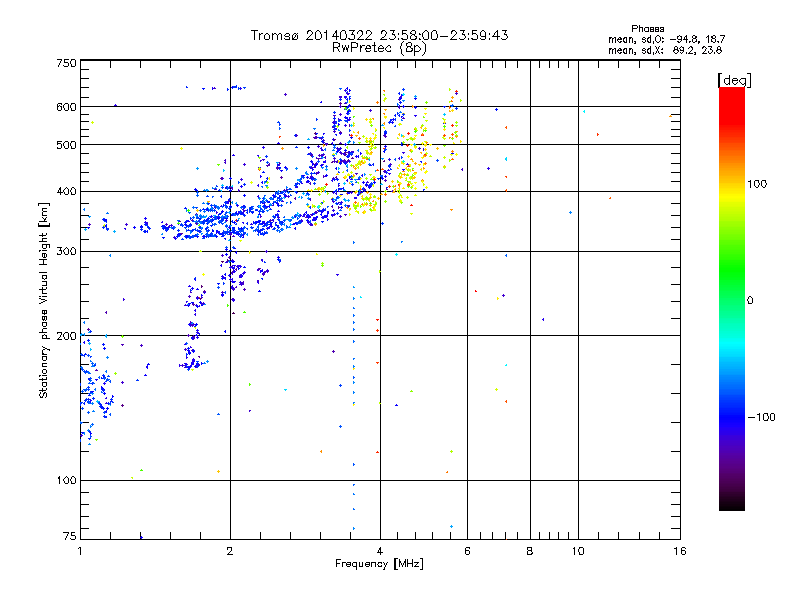
Task: Click the y-axis tick label '100' at left
Action: coord(66,481)
